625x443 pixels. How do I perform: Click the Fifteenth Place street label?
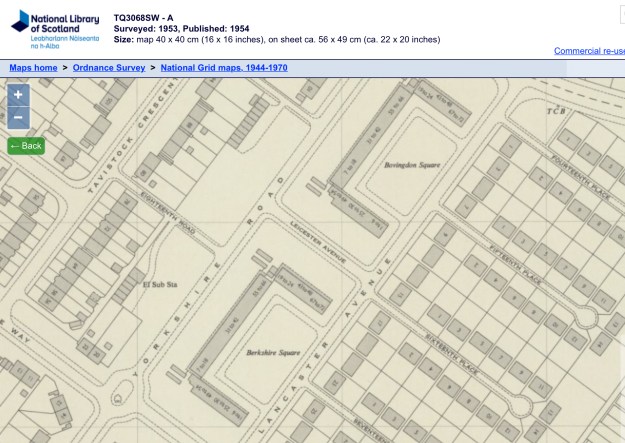pyautogui.click(x=516, y=262)
